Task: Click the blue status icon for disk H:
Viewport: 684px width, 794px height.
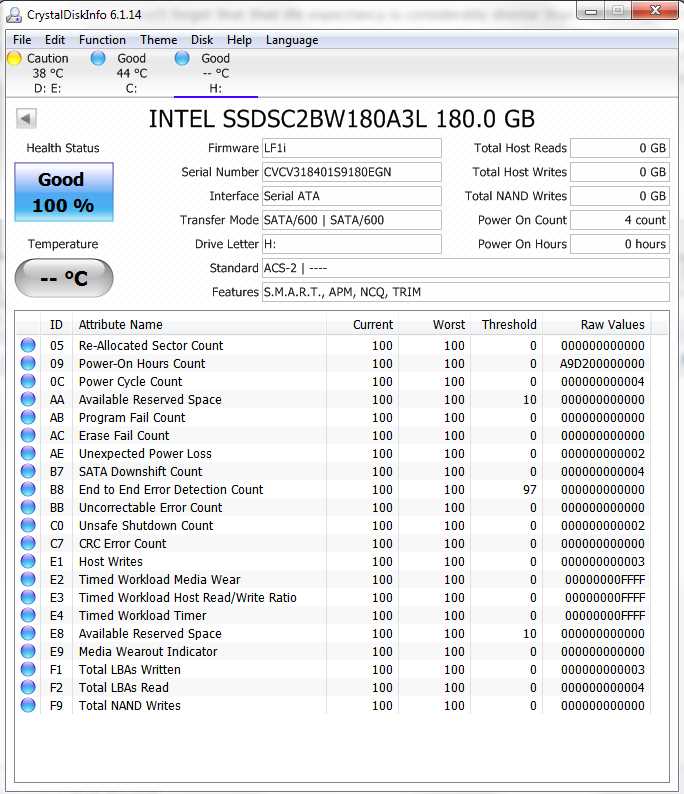Action: 182,58
